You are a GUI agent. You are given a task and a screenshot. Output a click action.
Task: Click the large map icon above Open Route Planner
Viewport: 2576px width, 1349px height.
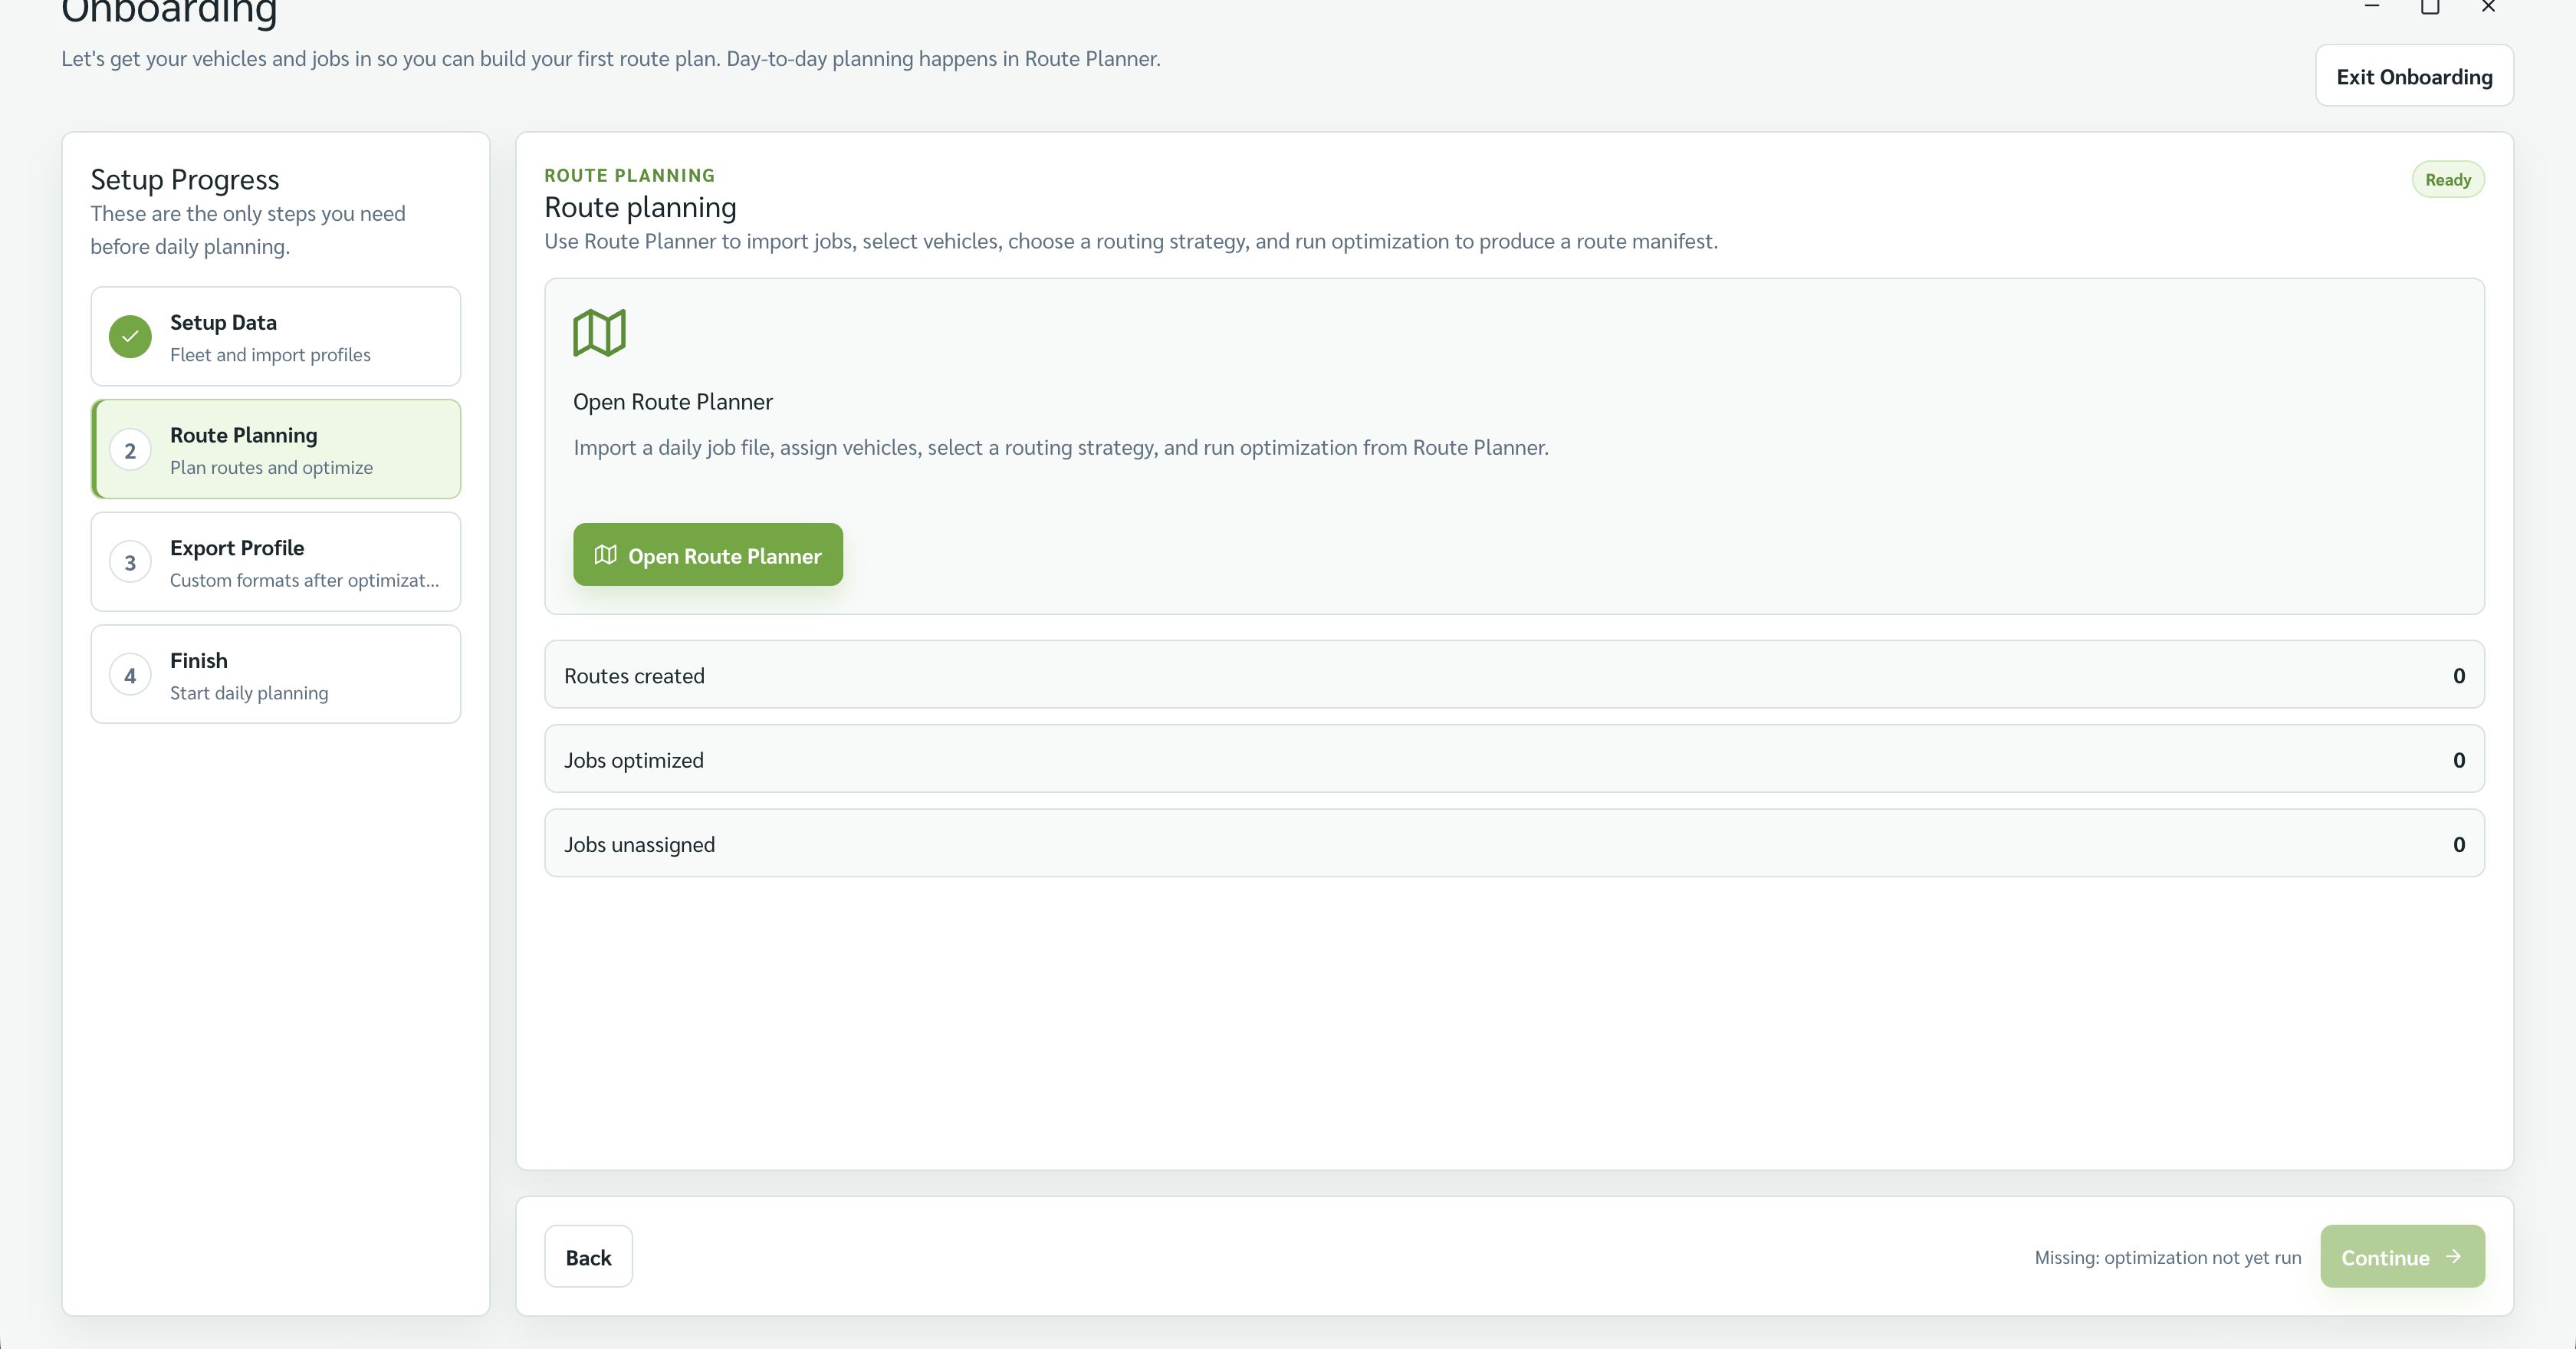coord(599,333)
